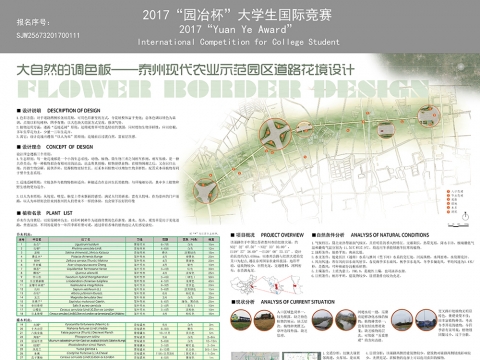480x360 pixels.
Task: Select the intersection detail circle at the map's northeast end
Action: (429, 116)
